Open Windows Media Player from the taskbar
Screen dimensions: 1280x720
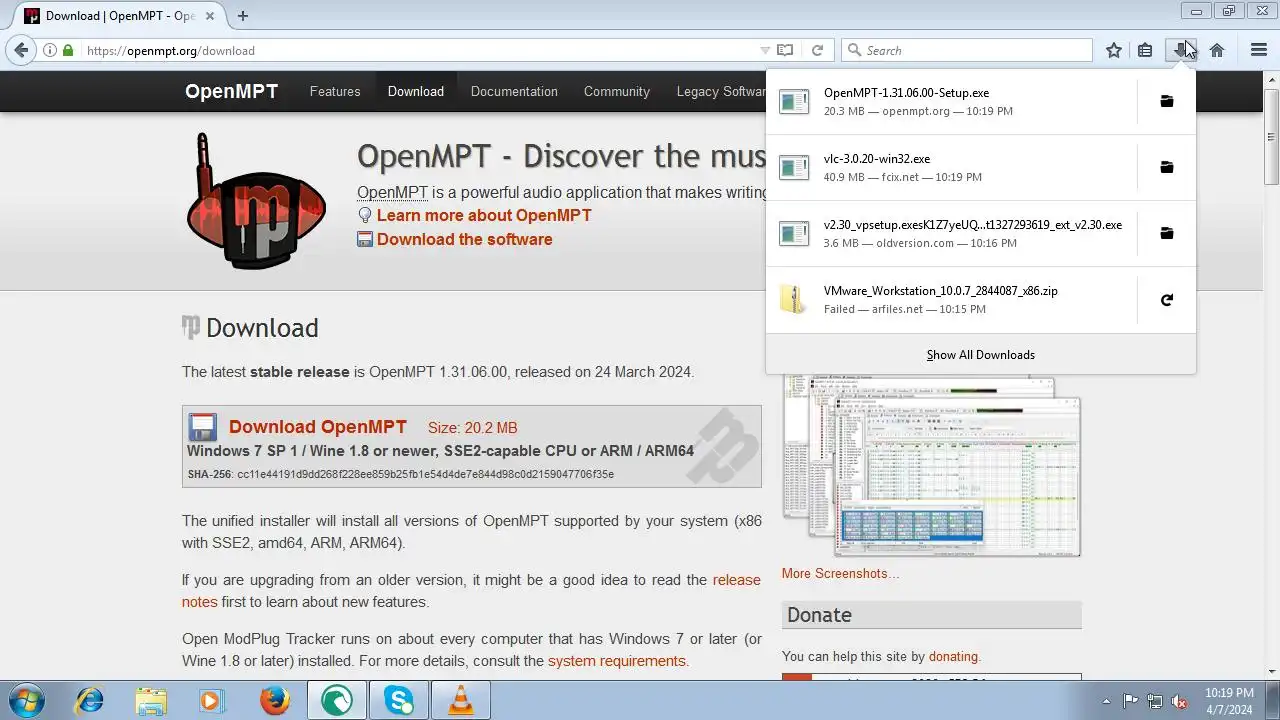(211, 700)
